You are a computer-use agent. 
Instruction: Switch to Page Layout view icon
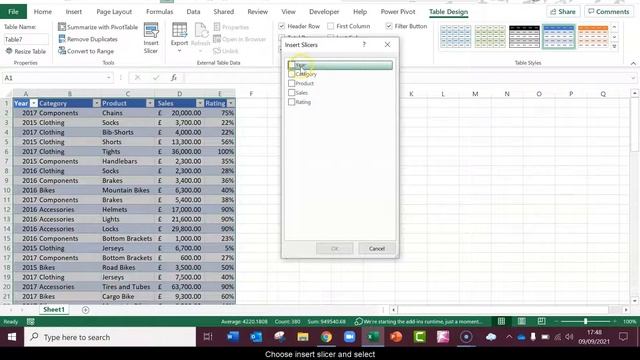click(522, 322)
